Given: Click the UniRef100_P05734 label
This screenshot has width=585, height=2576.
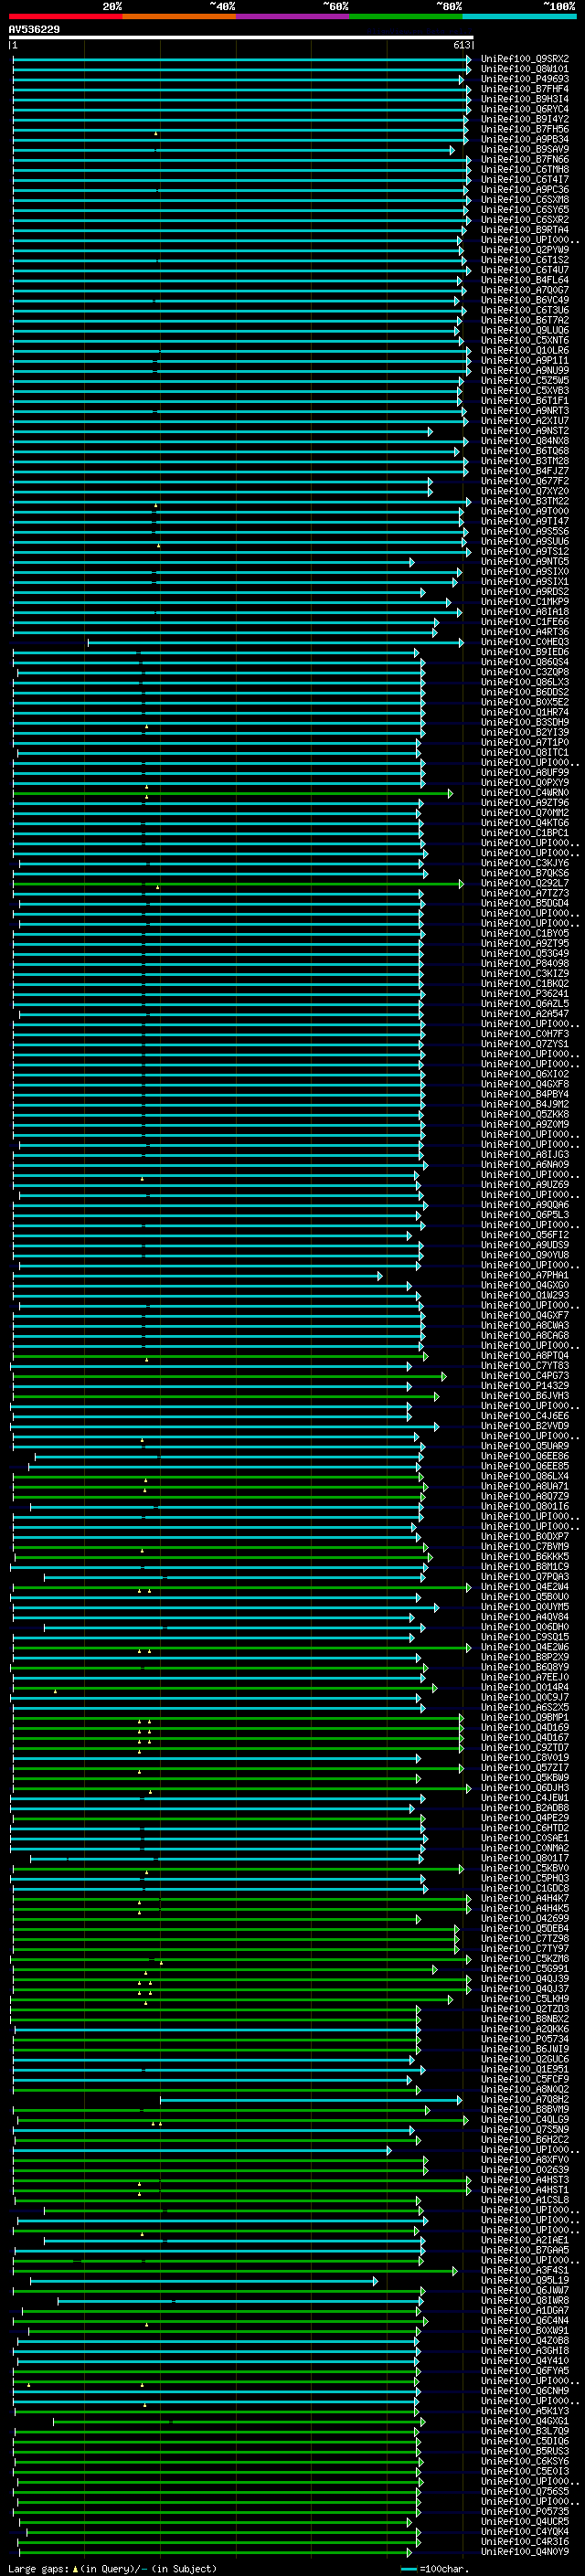Looking at the screenshot, I should click(525, 2039).
